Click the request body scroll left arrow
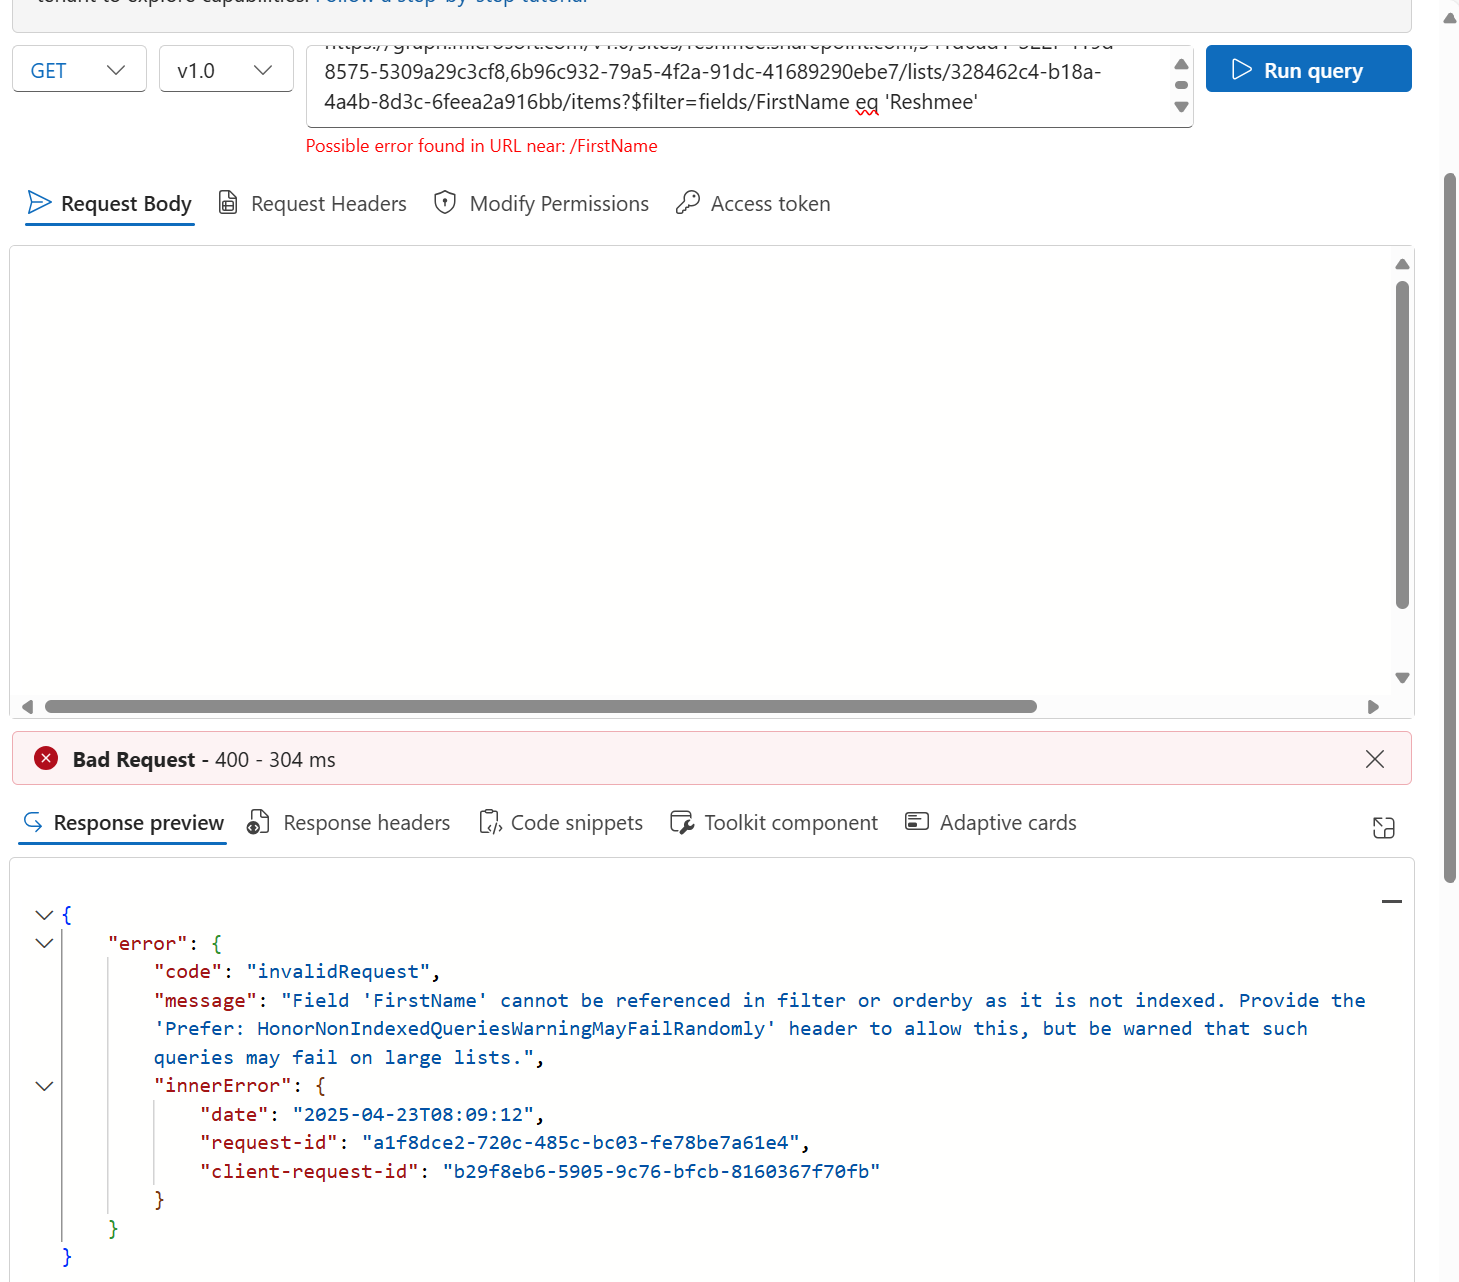 coord(27,706)
